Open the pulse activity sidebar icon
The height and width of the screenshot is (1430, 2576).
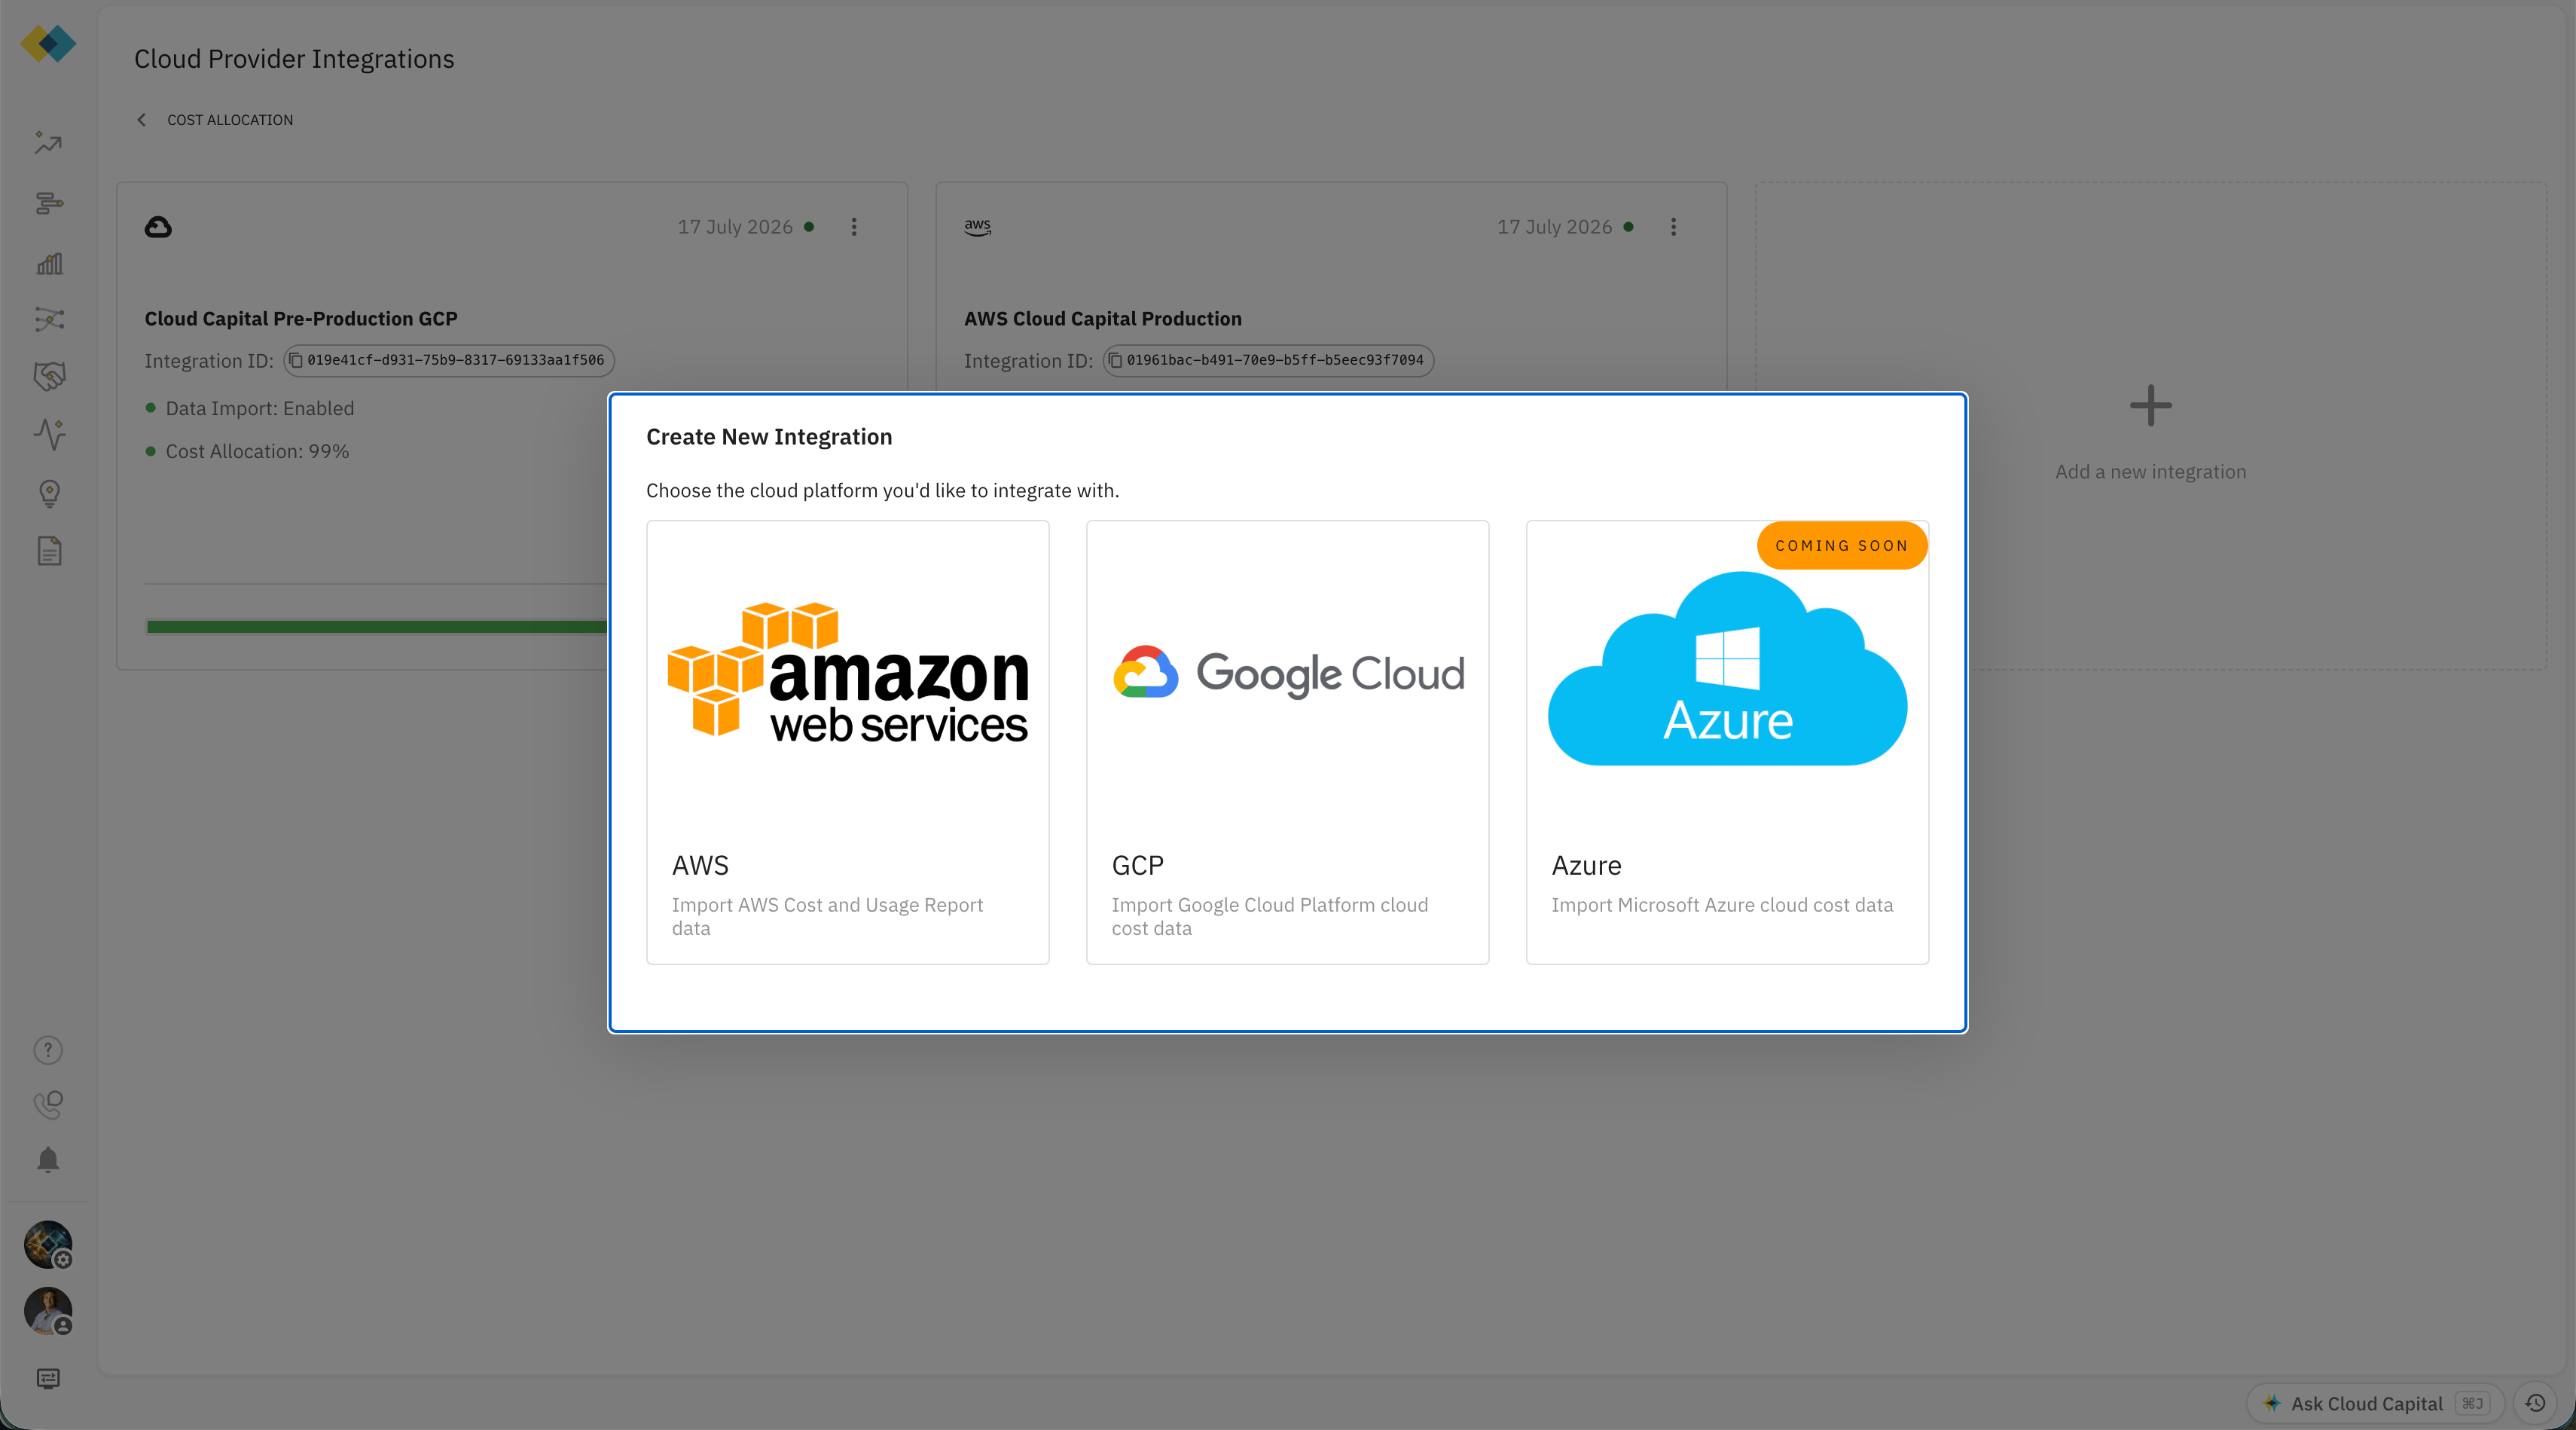point(48,434)
